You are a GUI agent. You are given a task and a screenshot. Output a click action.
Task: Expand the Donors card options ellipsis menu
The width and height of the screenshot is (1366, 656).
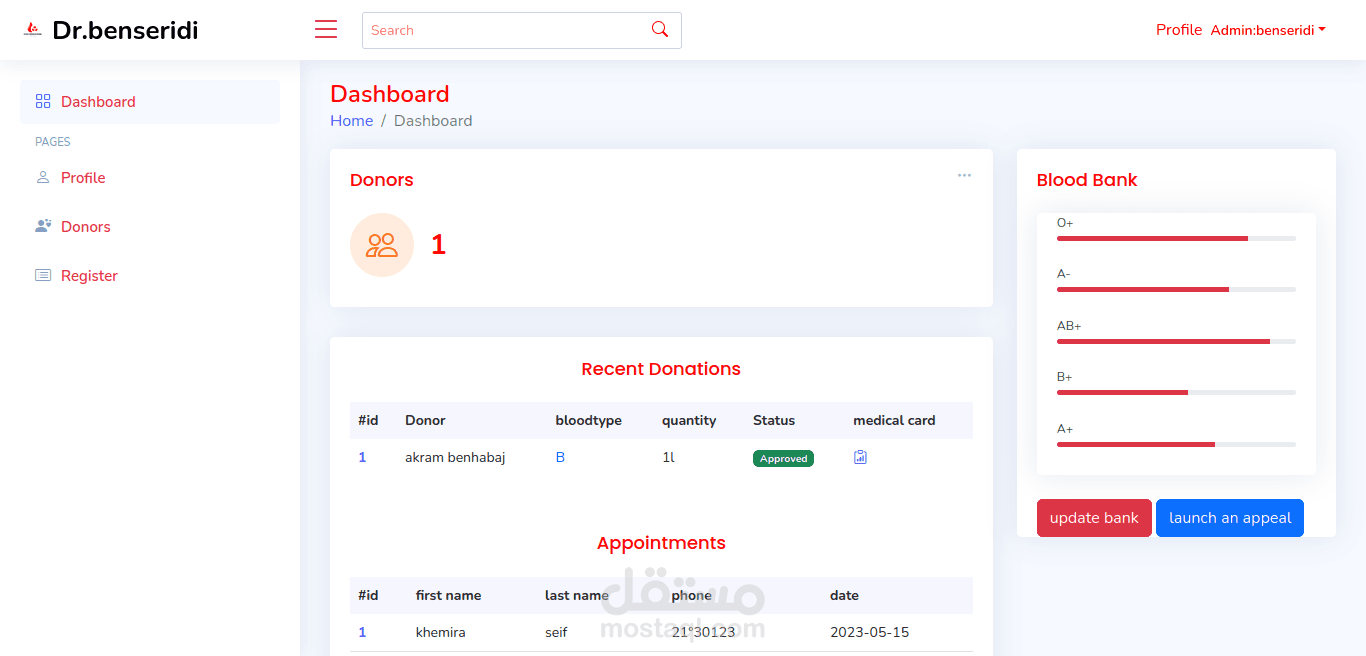(x=964, y=175)
